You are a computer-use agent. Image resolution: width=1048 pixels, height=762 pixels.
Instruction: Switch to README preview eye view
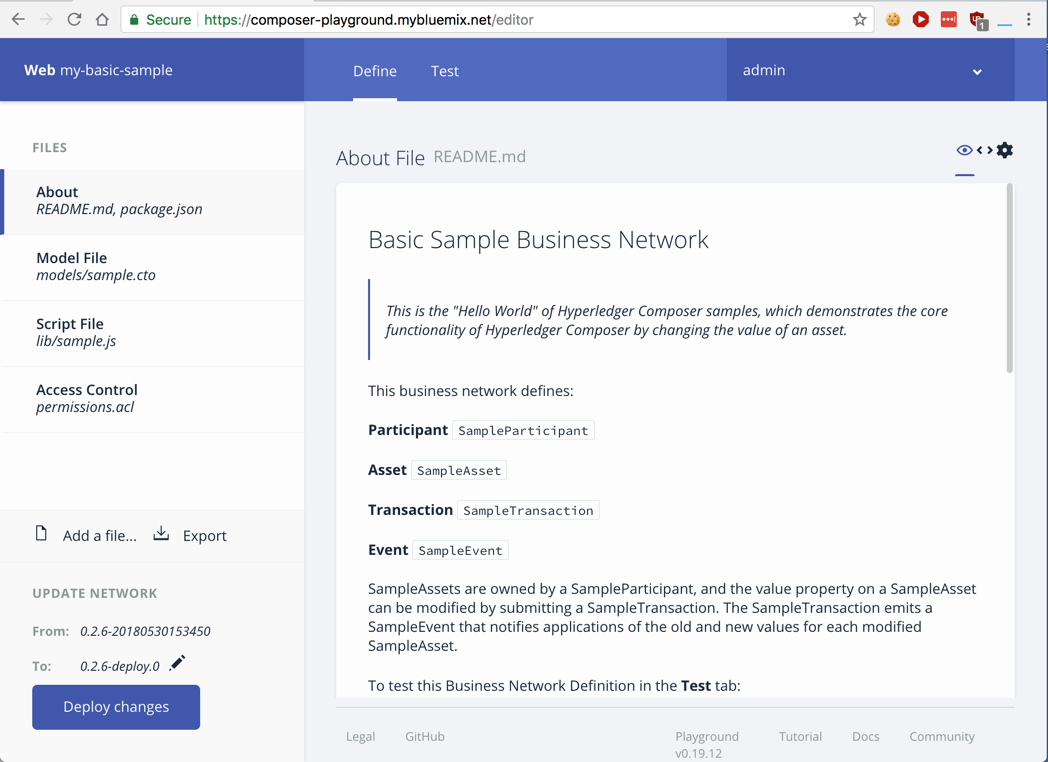tap(964, 151)
